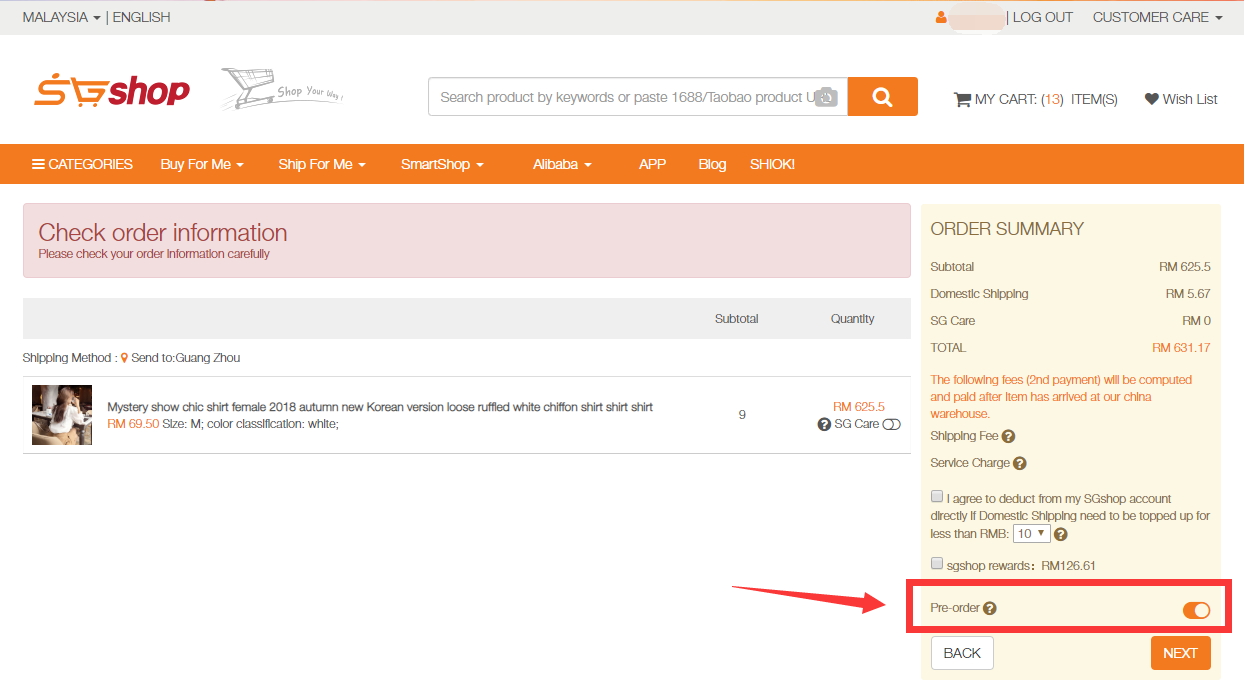Click the ORDER SUMMARY heading

[x=1007, y=229]
